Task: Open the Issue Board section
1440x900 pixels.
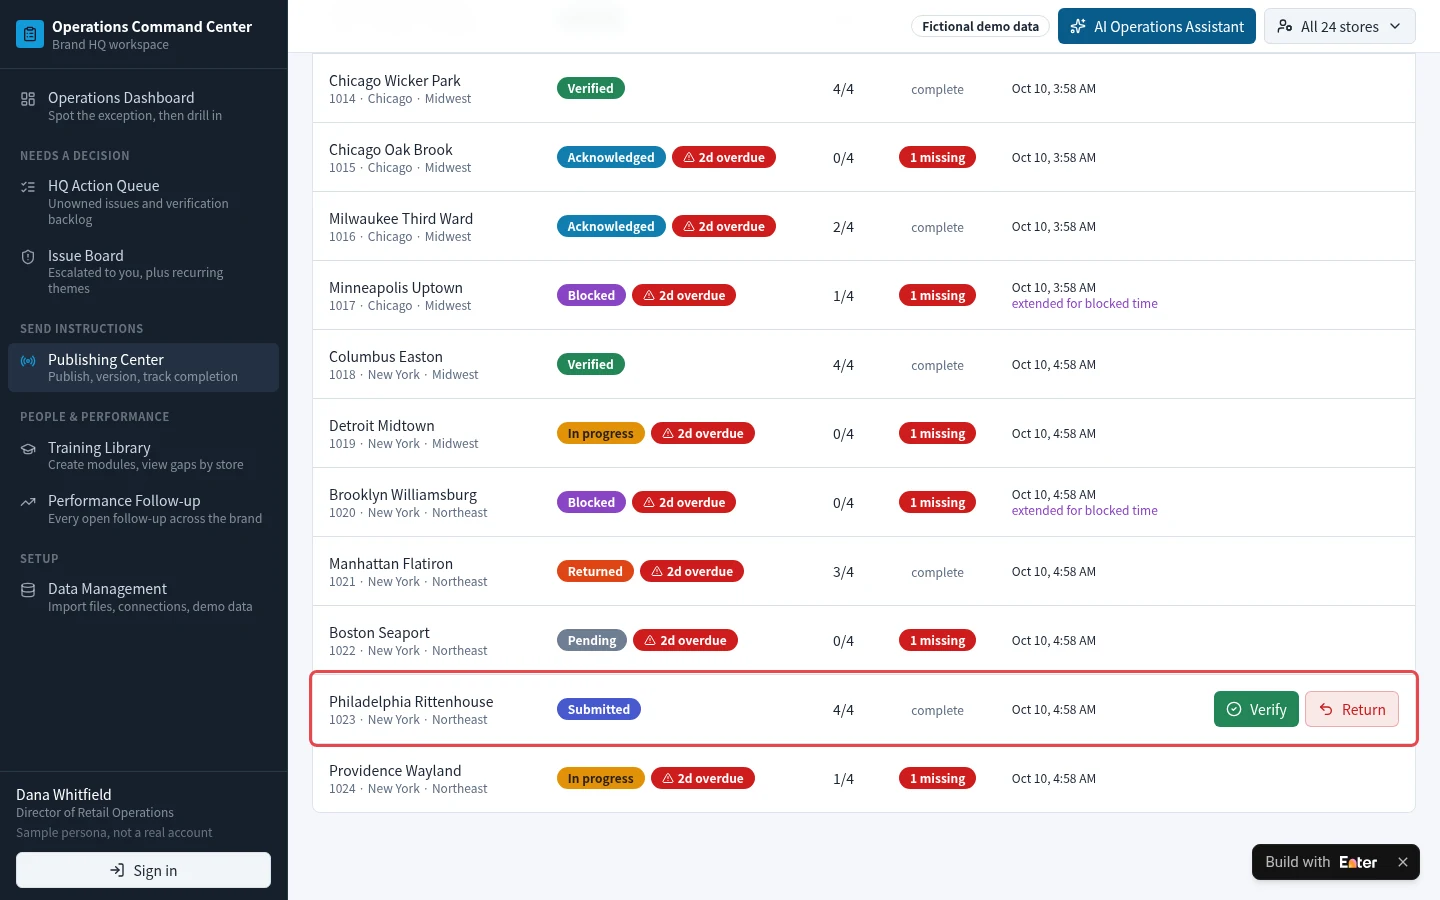Action: click(143, 272)
